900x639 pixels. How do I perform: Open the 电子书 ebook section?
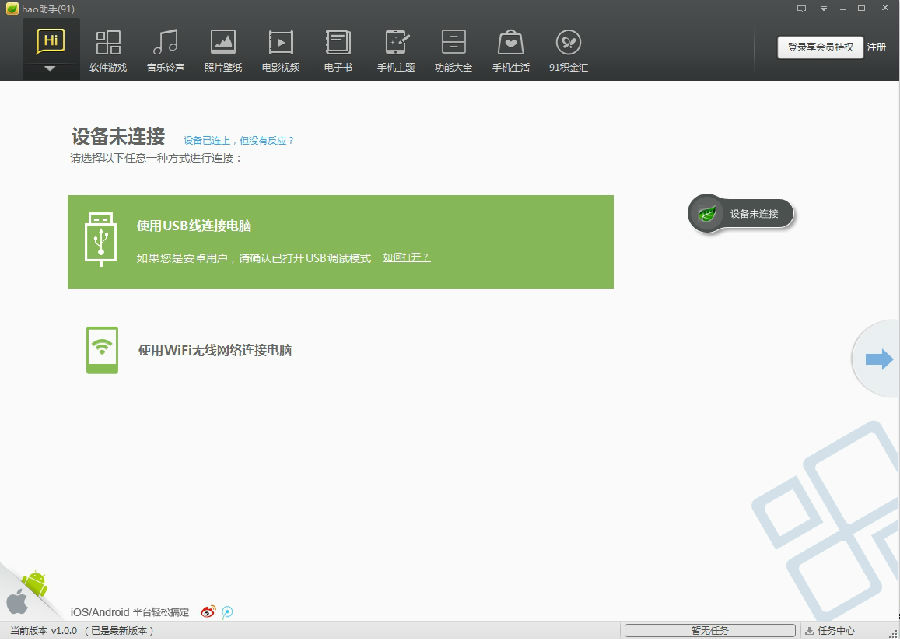coord(338,48)
